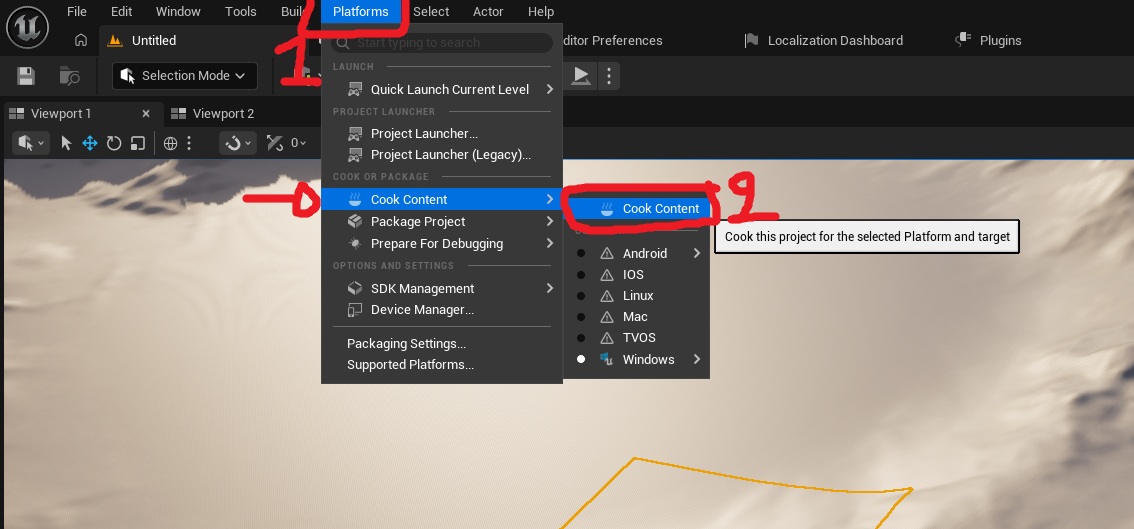Open Packaging Settings...

pyautogui.click(x=406, y=344)
